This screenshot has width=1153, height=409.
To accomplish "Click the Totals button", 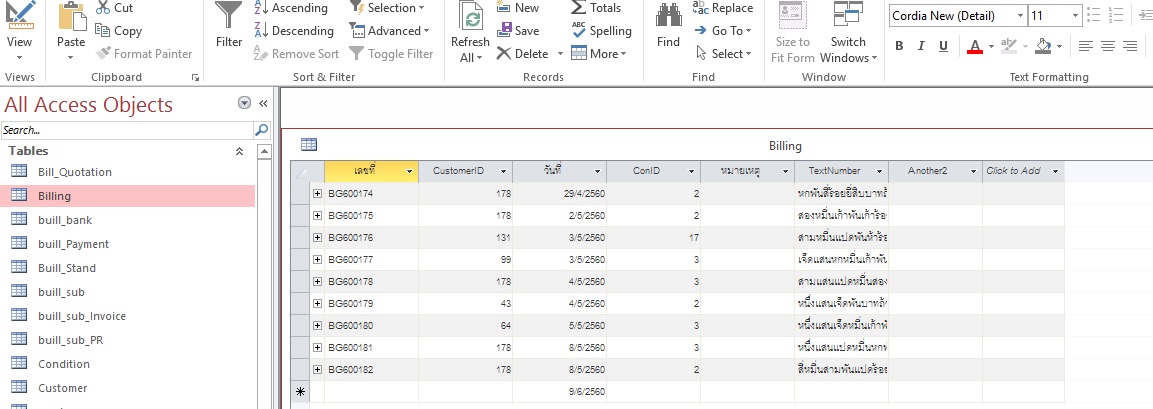I will tap(596, 8).
